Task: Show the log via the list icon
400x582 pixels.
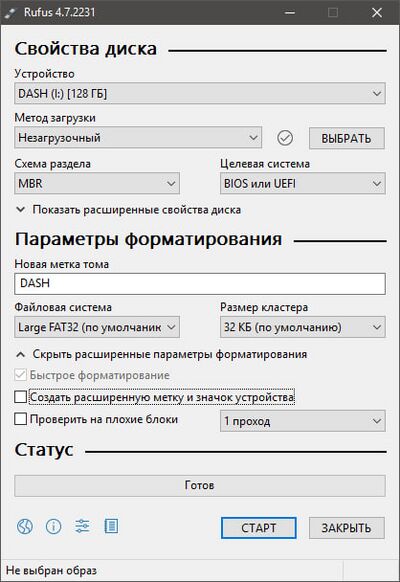Action: tap(111, 526)
